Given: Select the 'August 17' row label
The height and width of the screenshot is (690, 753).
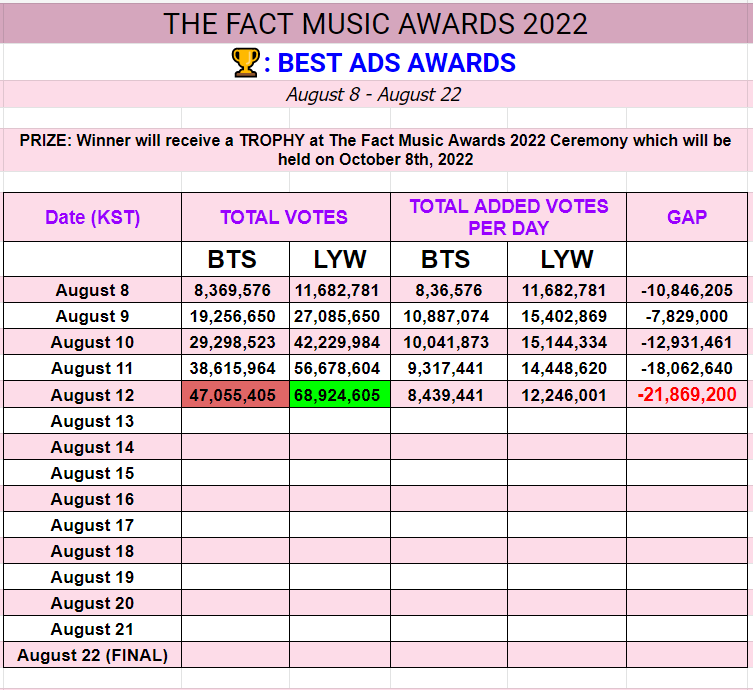Looking at the screenshot, I should click(93, 524).
